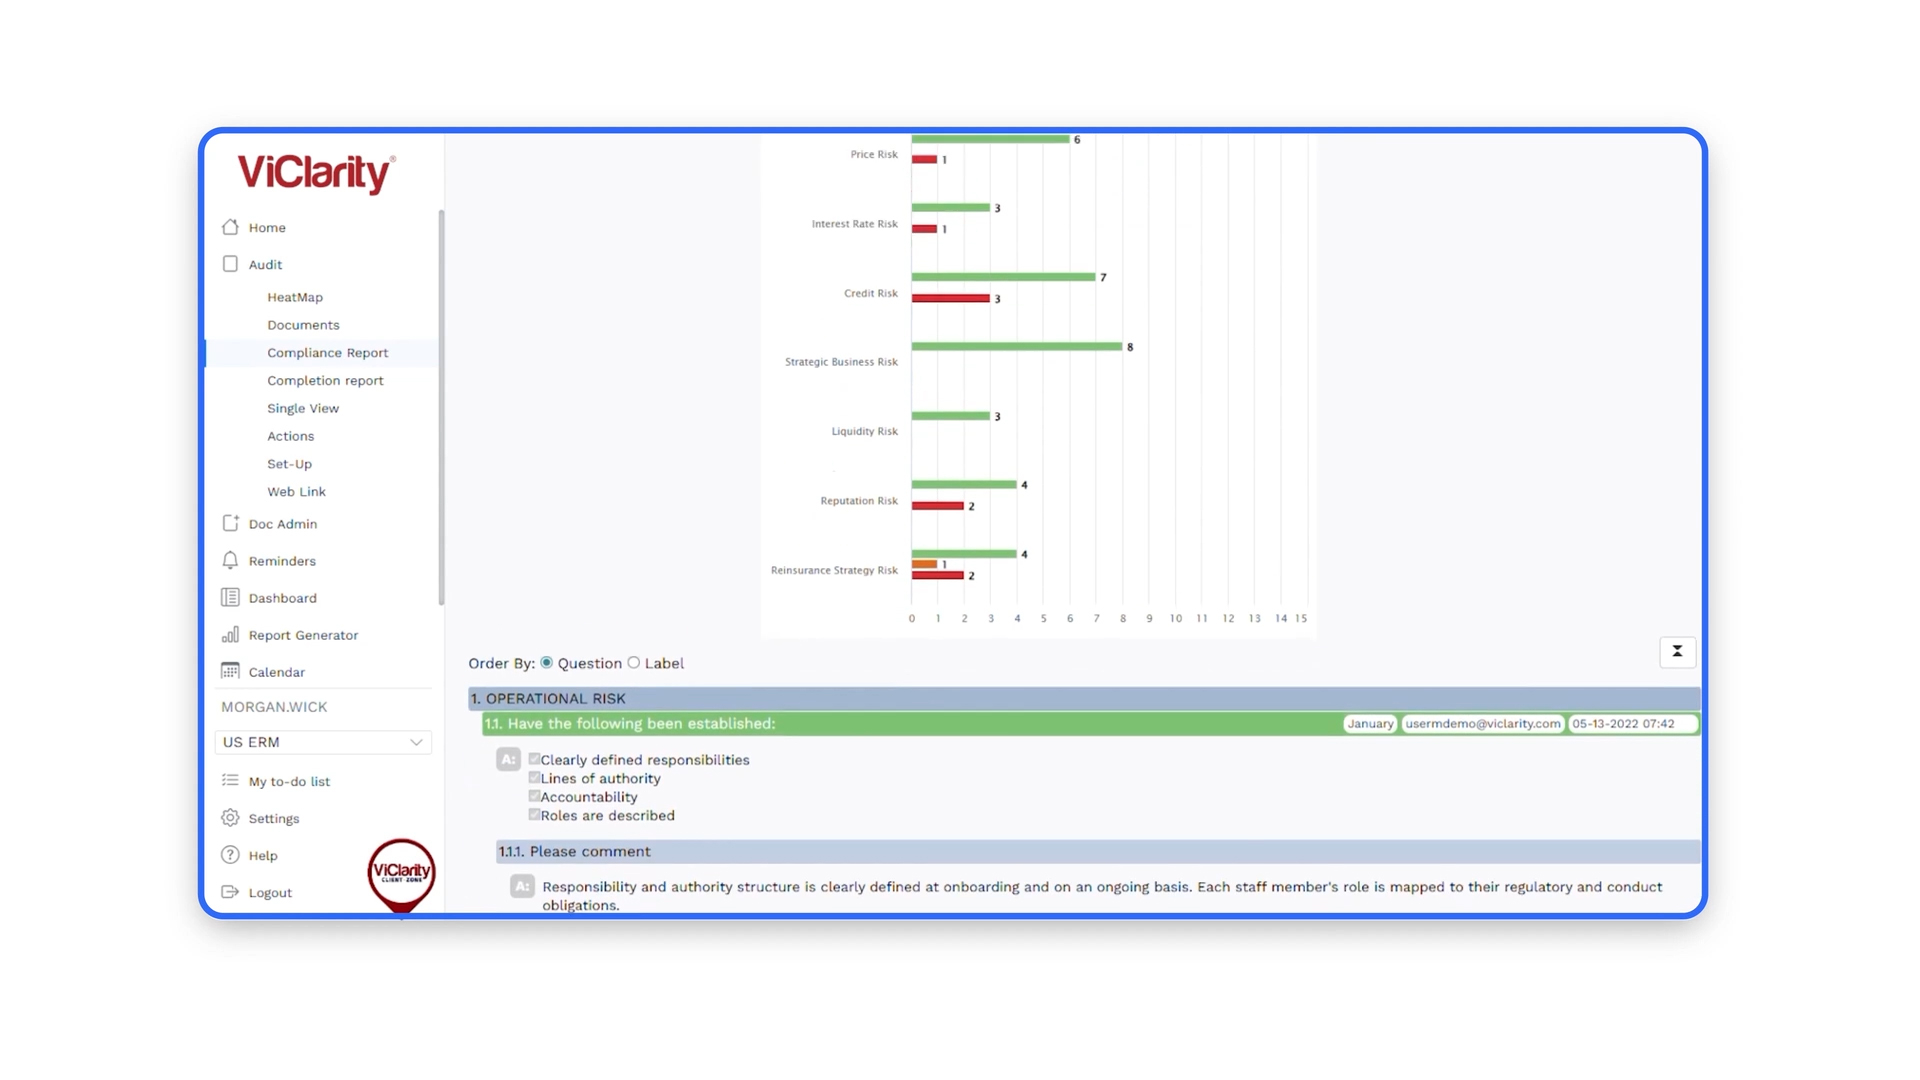Viewport: 1920px width, 1080px height.
Task: Open the US ERM dropdown
Action: [x=322, y=742]
